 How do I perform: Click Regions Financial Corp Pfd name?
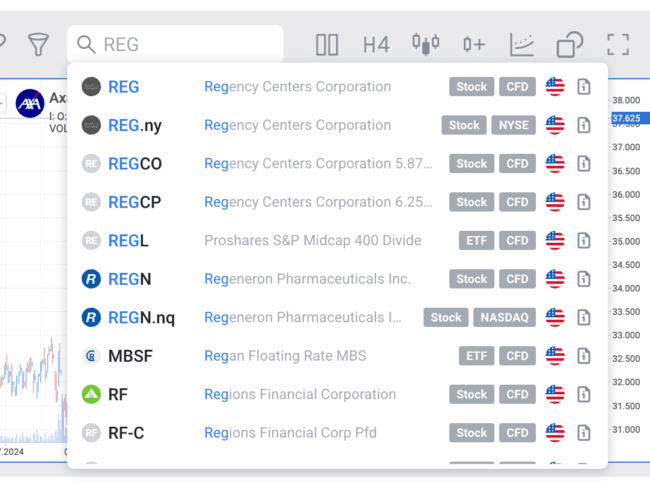point(290,433)
